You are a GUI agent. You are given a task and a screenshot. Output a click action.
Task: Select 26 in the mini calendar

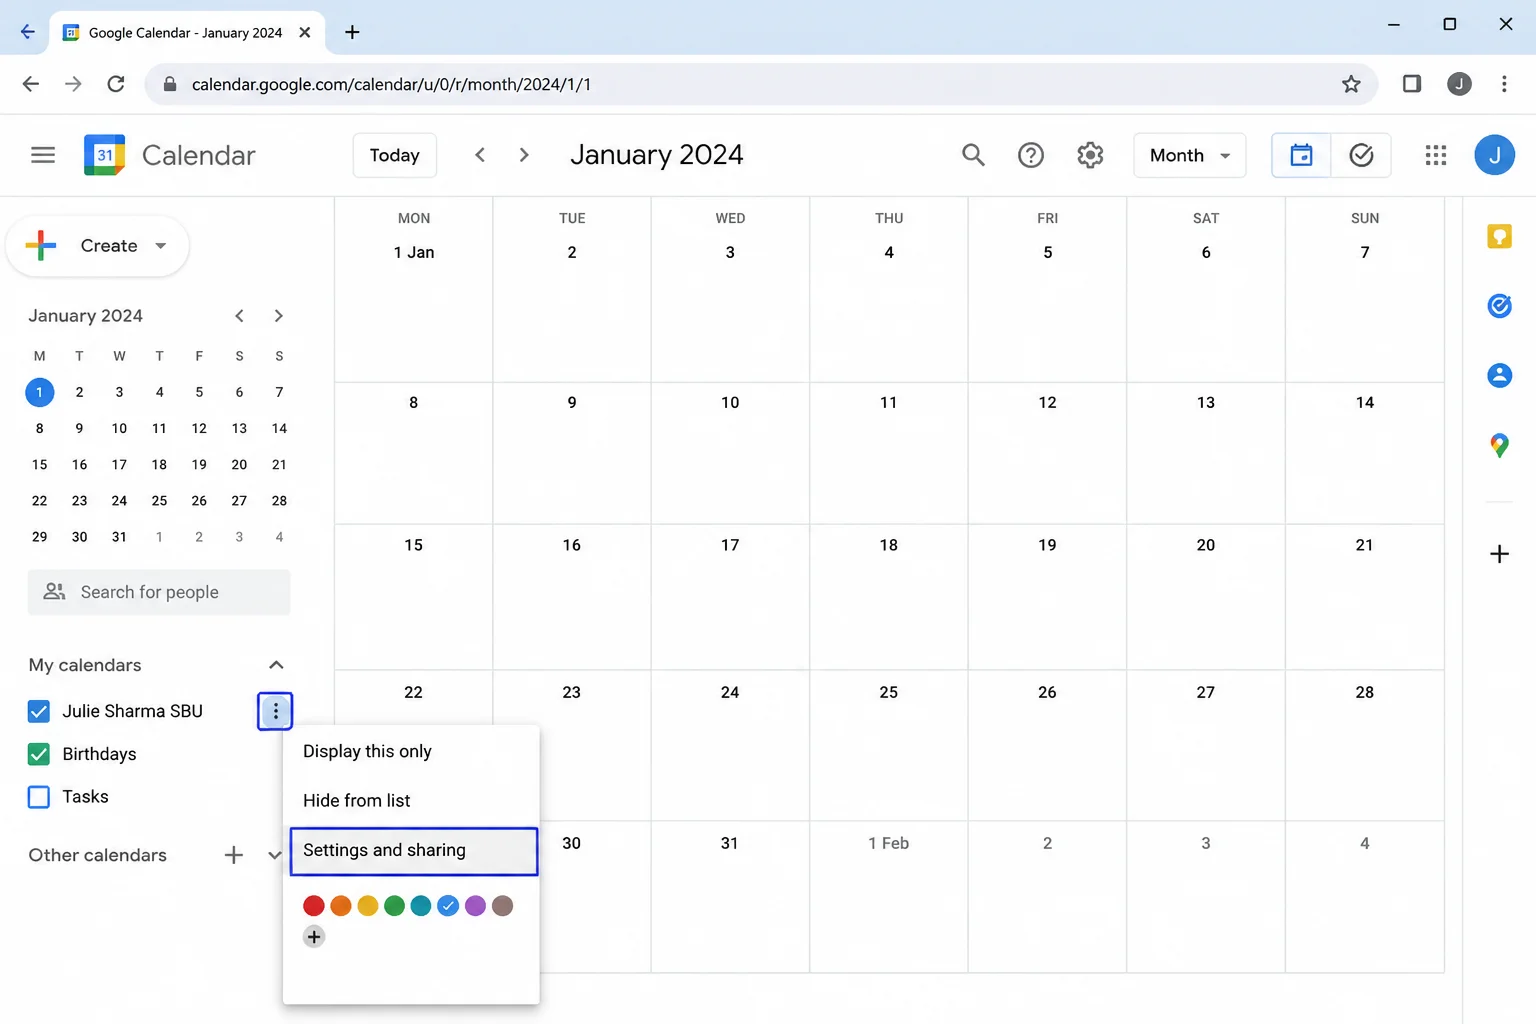pyautogui.click(x=199, y=501)
